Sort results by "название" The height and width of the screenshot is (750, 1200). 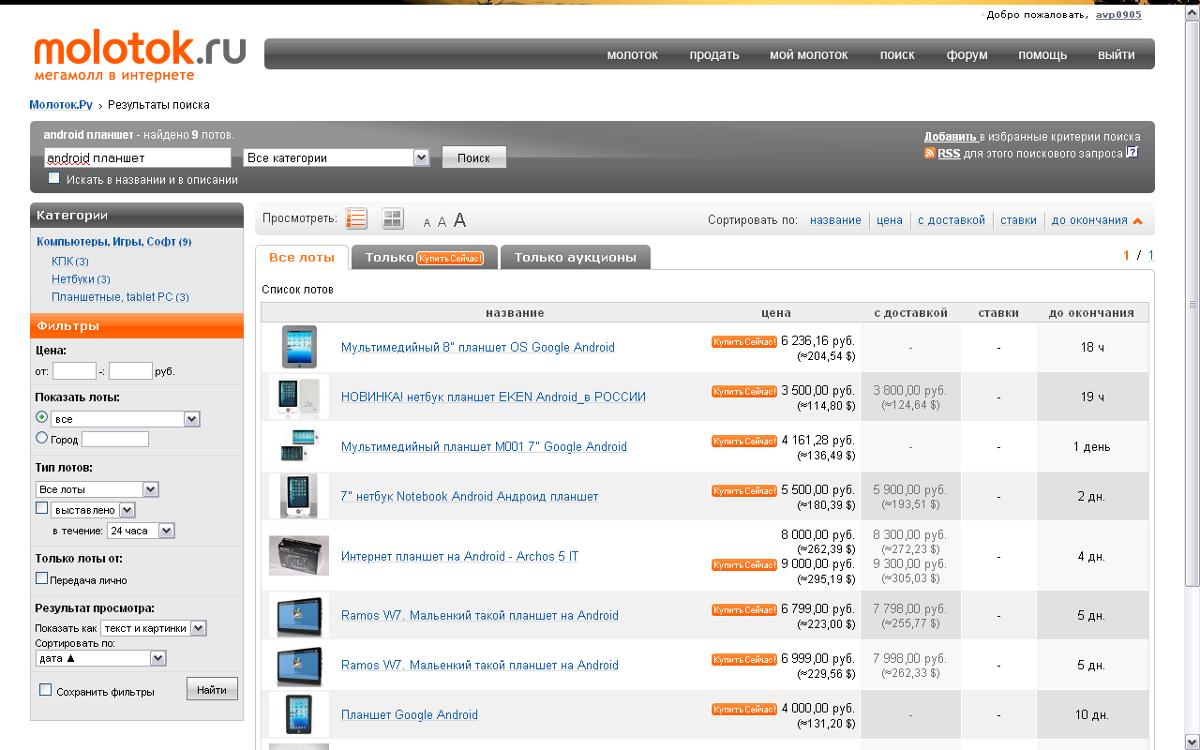coord(836,220)
